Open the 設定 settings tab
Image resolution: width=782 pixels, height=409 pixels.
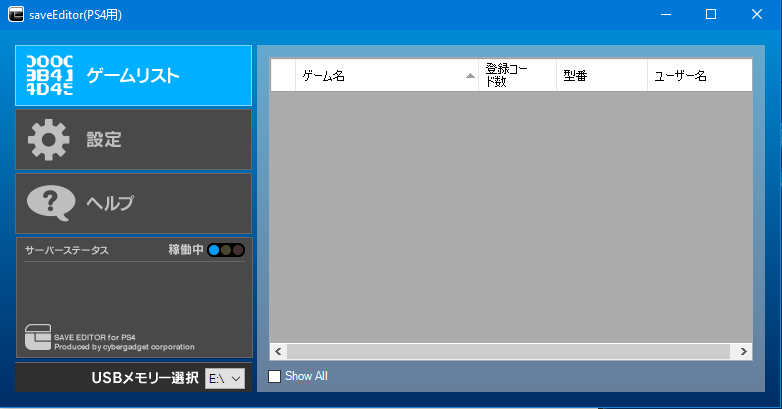[133, 140]
